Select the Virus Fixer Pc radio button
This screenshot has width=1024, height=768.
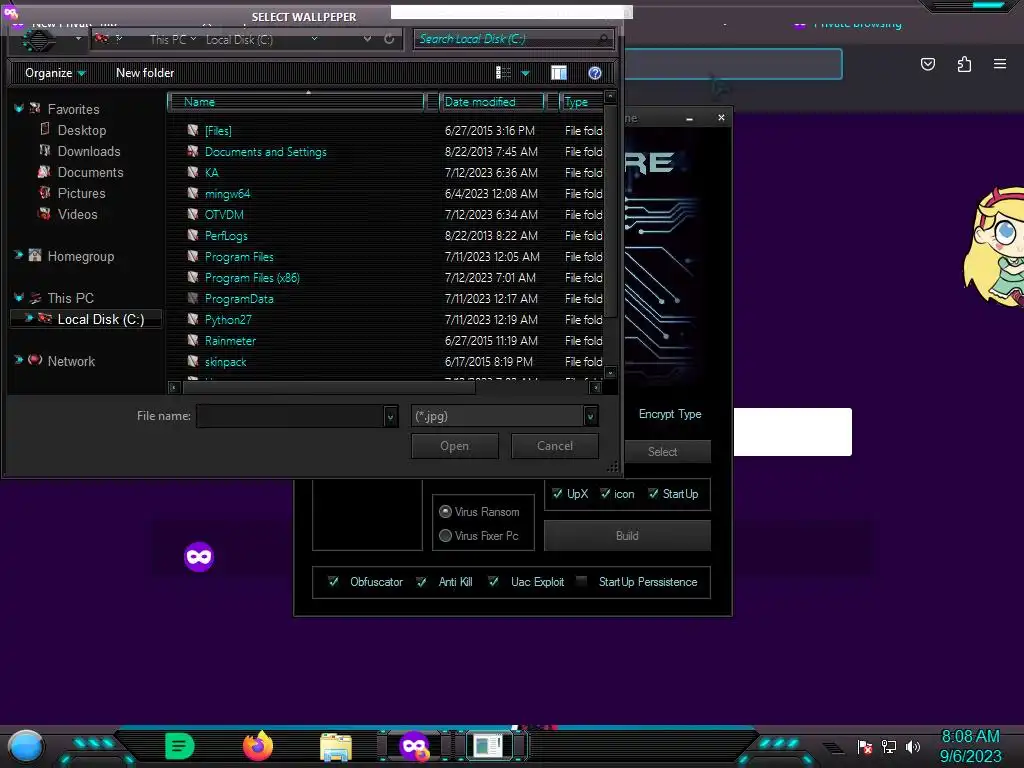[445, 536]
